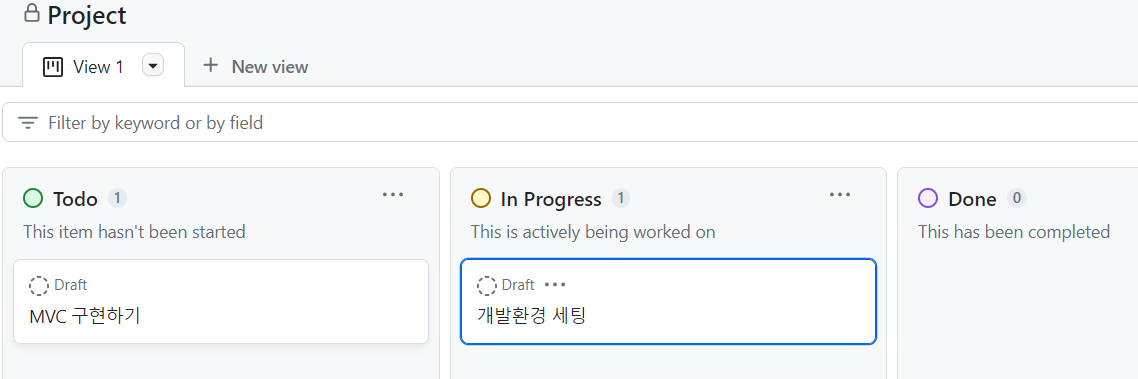Focus the Filter by keyword or field box

pyautogui.click(x=570, y=122)
